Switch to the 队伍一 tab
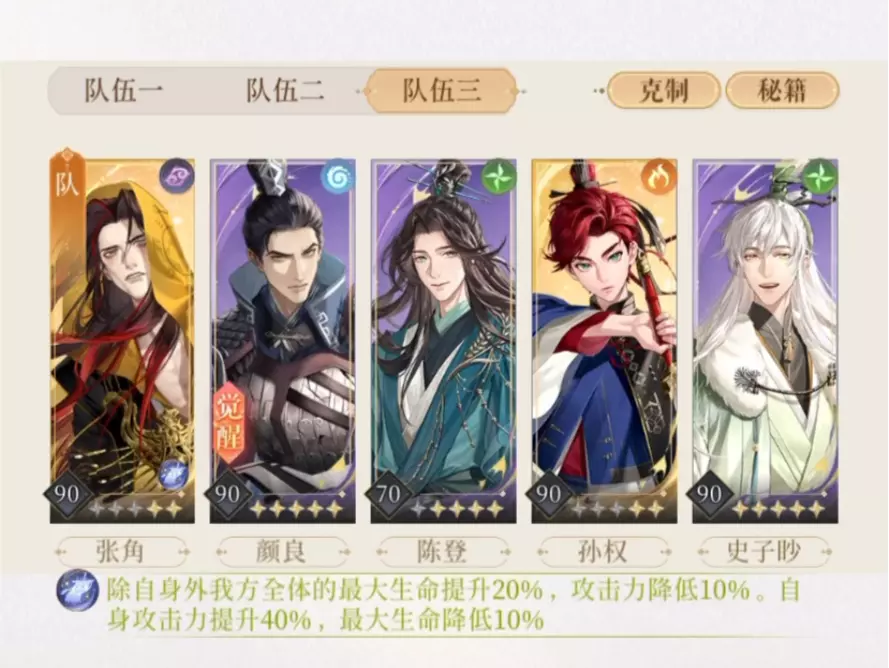 [x=124, y=91]
